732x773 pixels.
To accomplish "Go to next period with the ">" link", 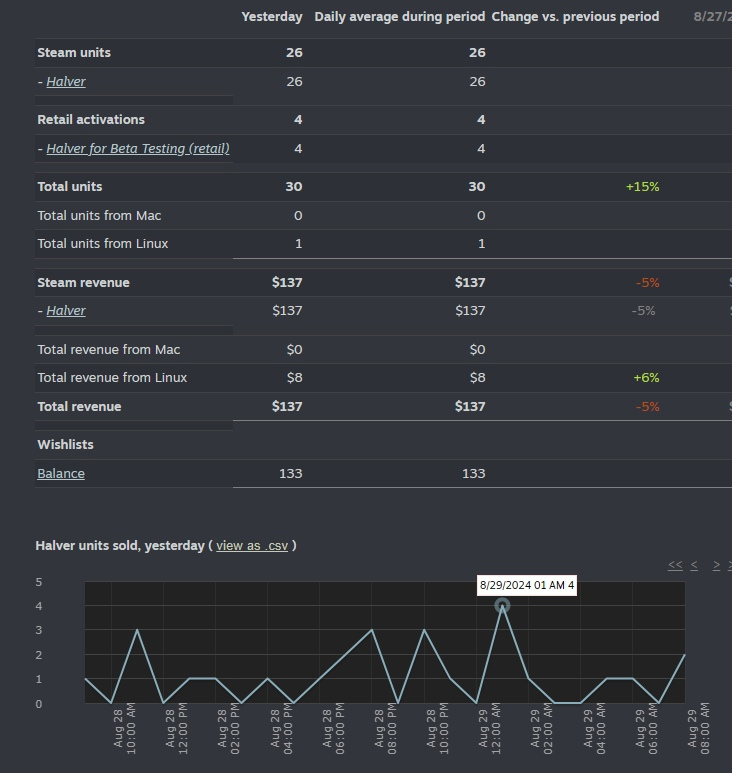I will pos(716,565).
